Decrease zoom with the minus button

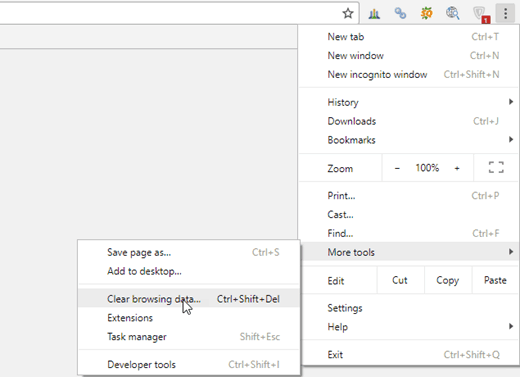click(397, 168)
